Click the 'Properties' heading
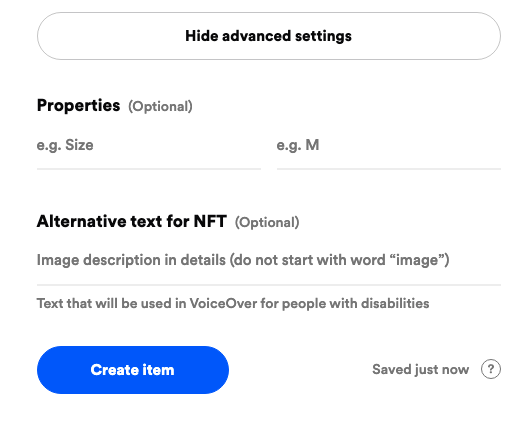Screen dimensions: 531x439 tap(78, 105)
